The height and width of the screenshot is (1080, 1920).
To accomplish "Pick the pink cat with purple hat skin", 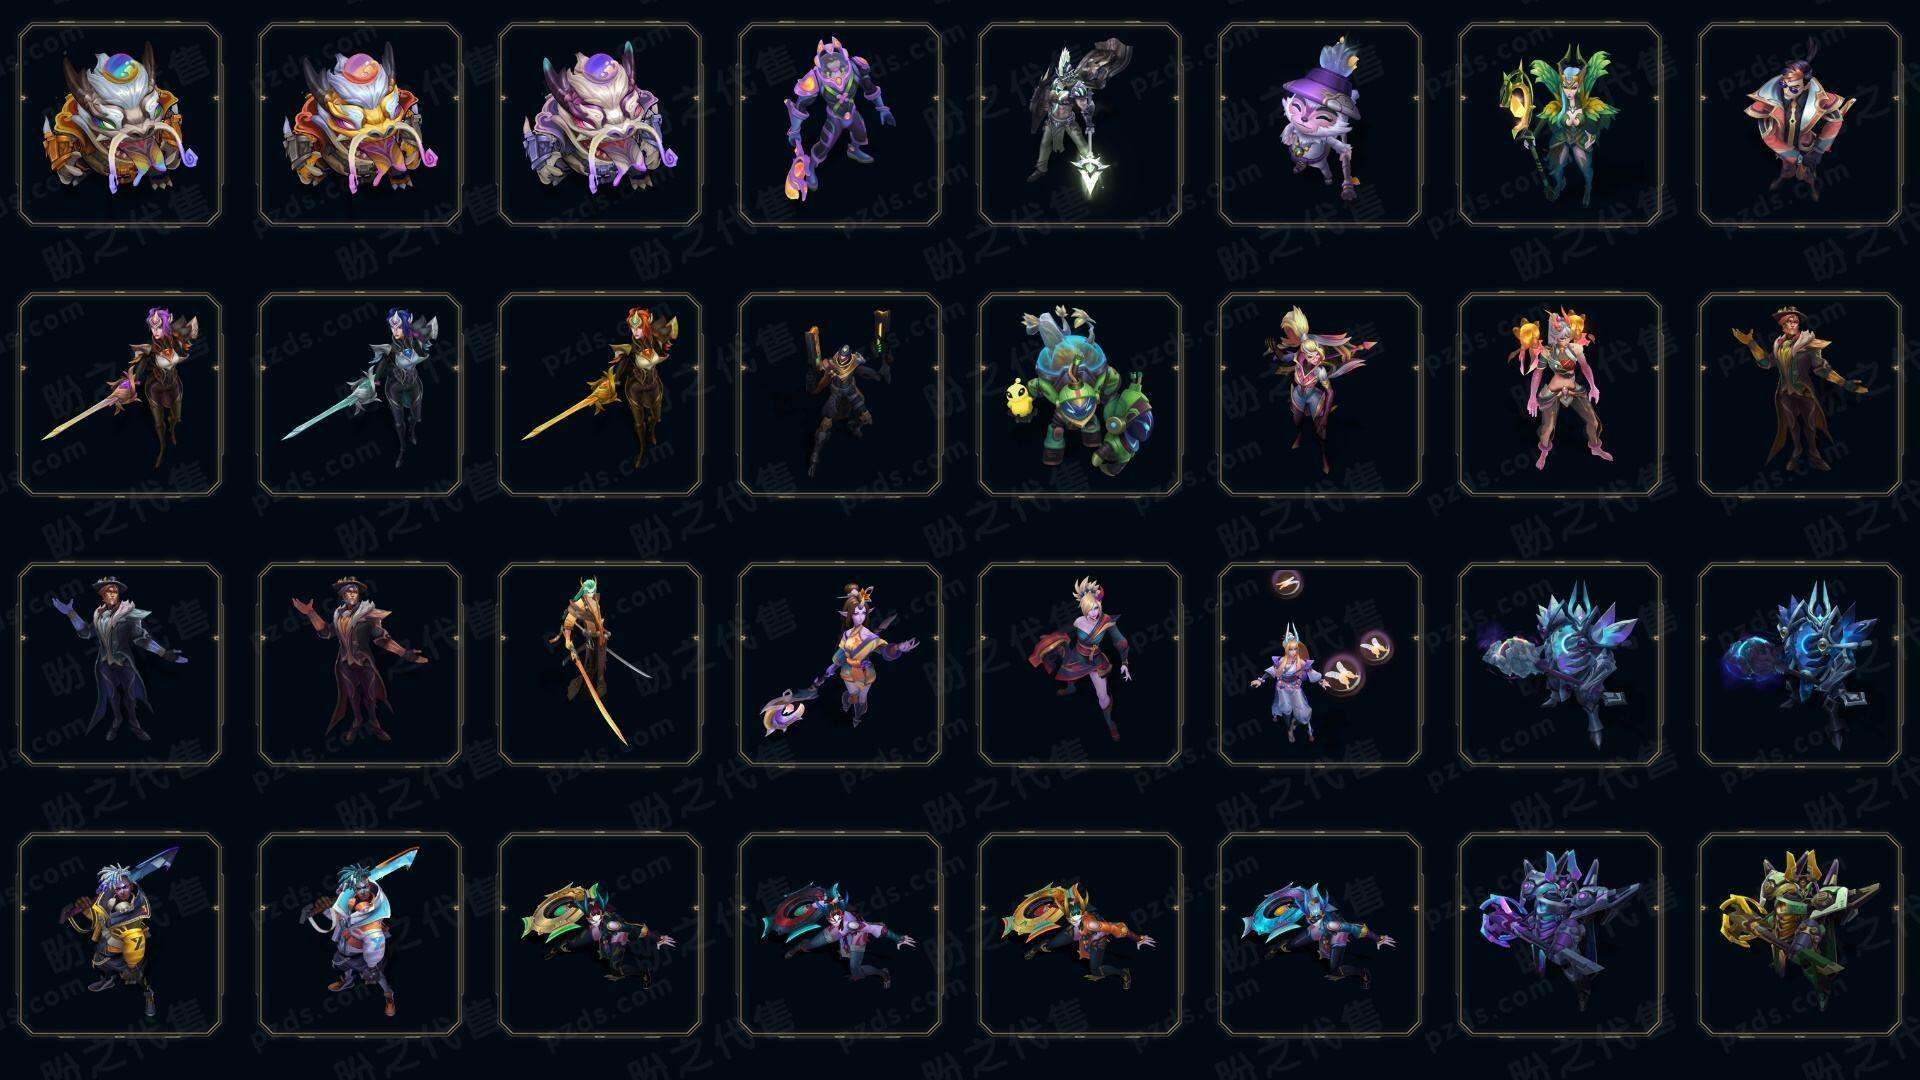I will coord(1320,125).
